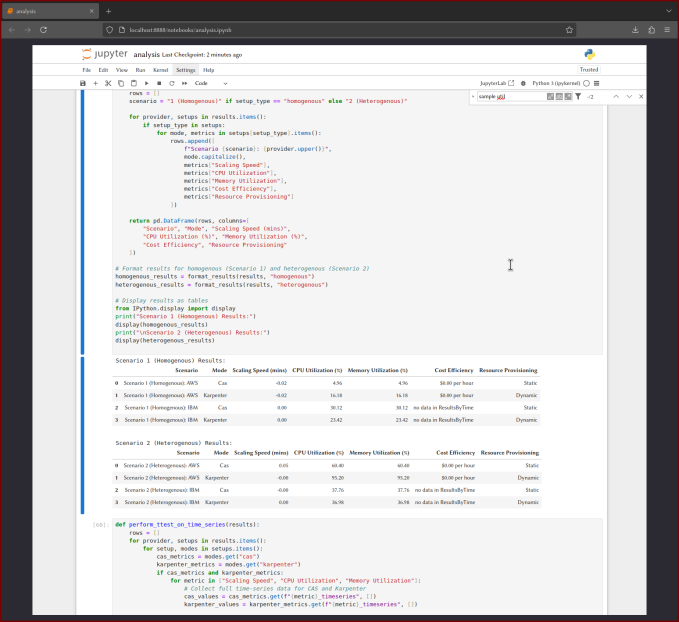Click the JupyterLab link button
The height and width of the screenshot is (622, 679).
click(x=497, y=83)
